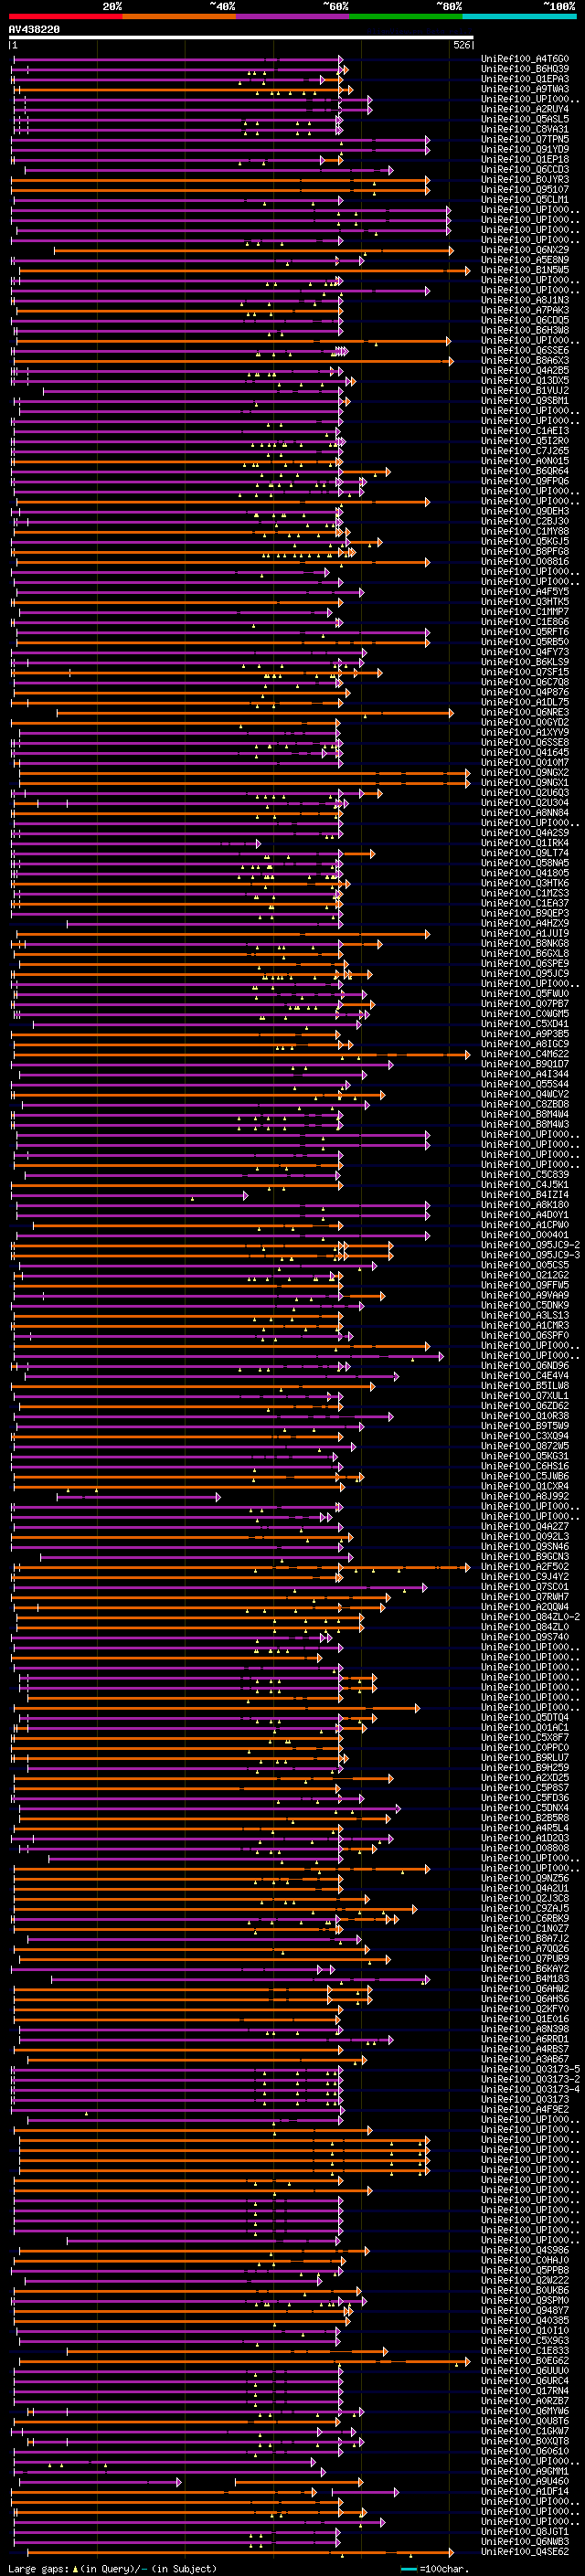Select the UniRef100_Q17RN4 label
The height and width of the screenshot is (2576, 585).
[525, 2390]
